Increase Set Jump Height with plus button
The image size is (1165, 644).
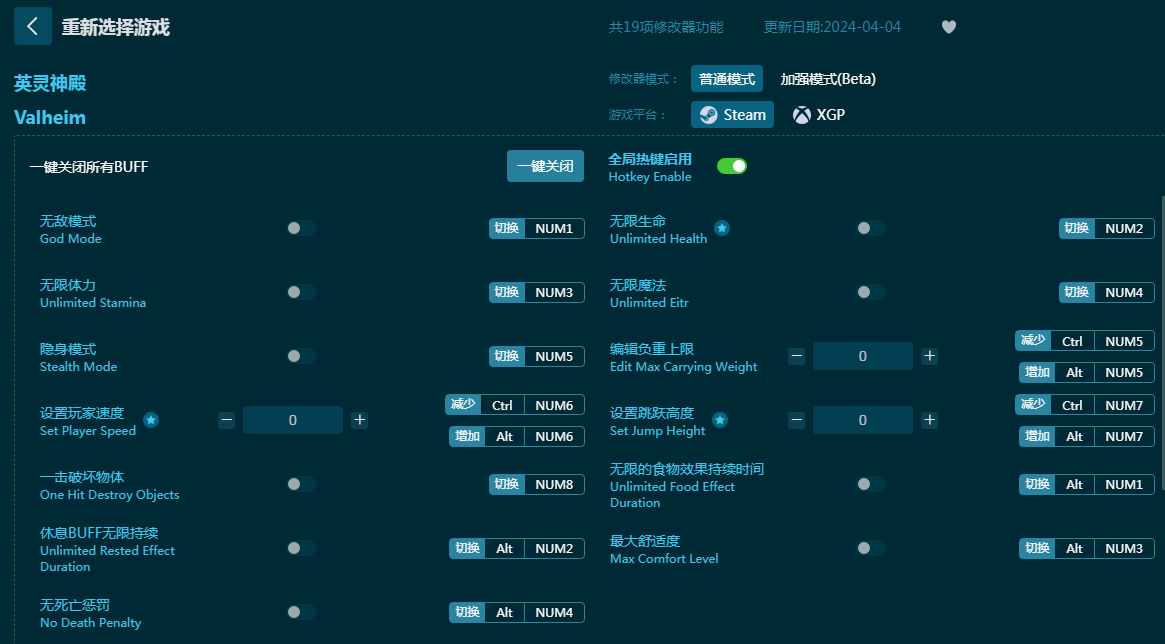pos(929,420)
